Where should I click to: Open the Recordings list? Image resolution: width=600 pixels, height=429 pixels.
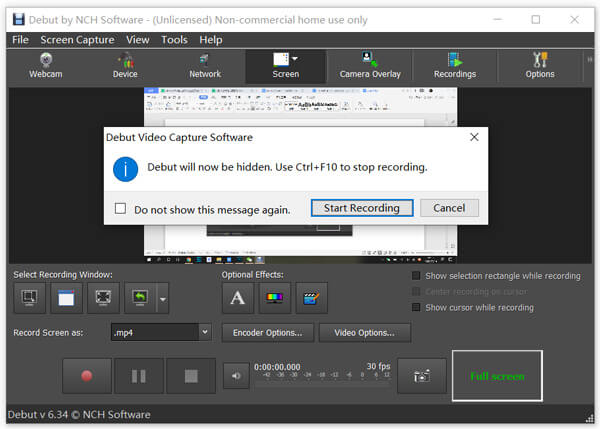455,66
